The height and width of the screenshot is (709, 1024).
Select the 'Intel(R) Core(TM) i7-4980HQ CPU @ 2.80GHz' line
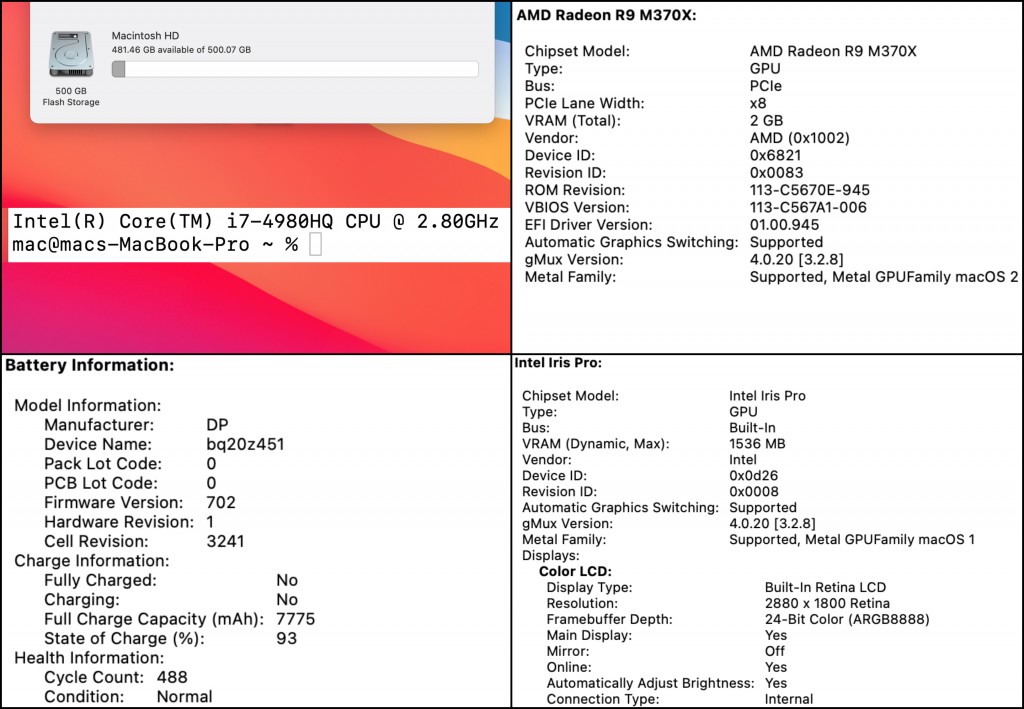[256, 221]
